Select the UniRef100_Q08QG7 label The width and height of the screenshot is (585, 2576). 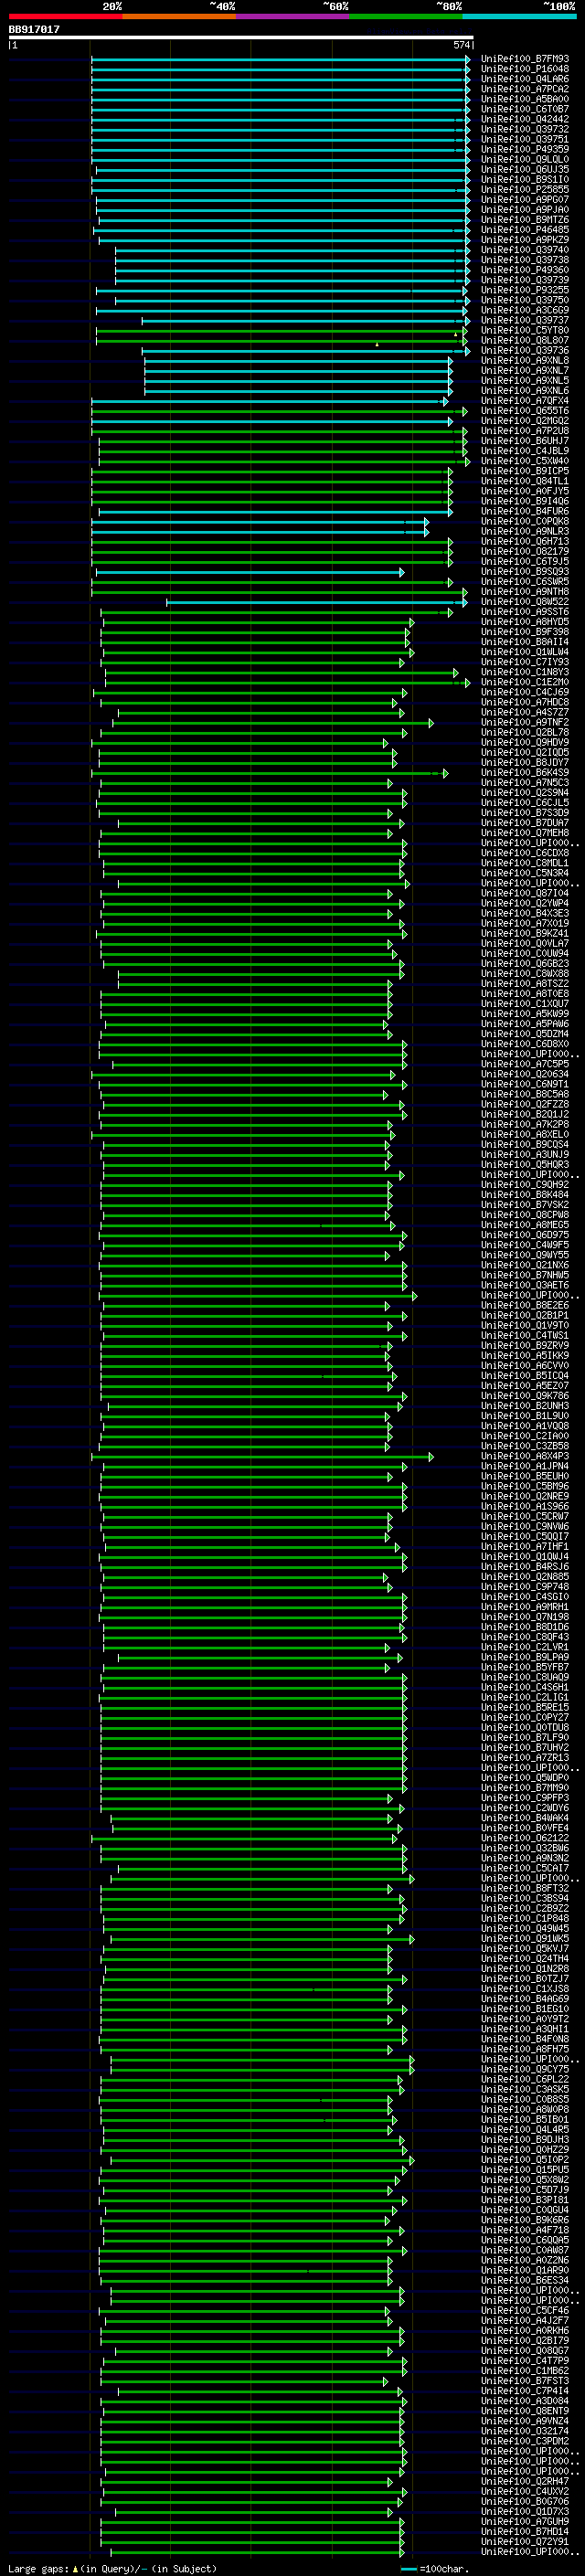click(x=525, y=2351)
